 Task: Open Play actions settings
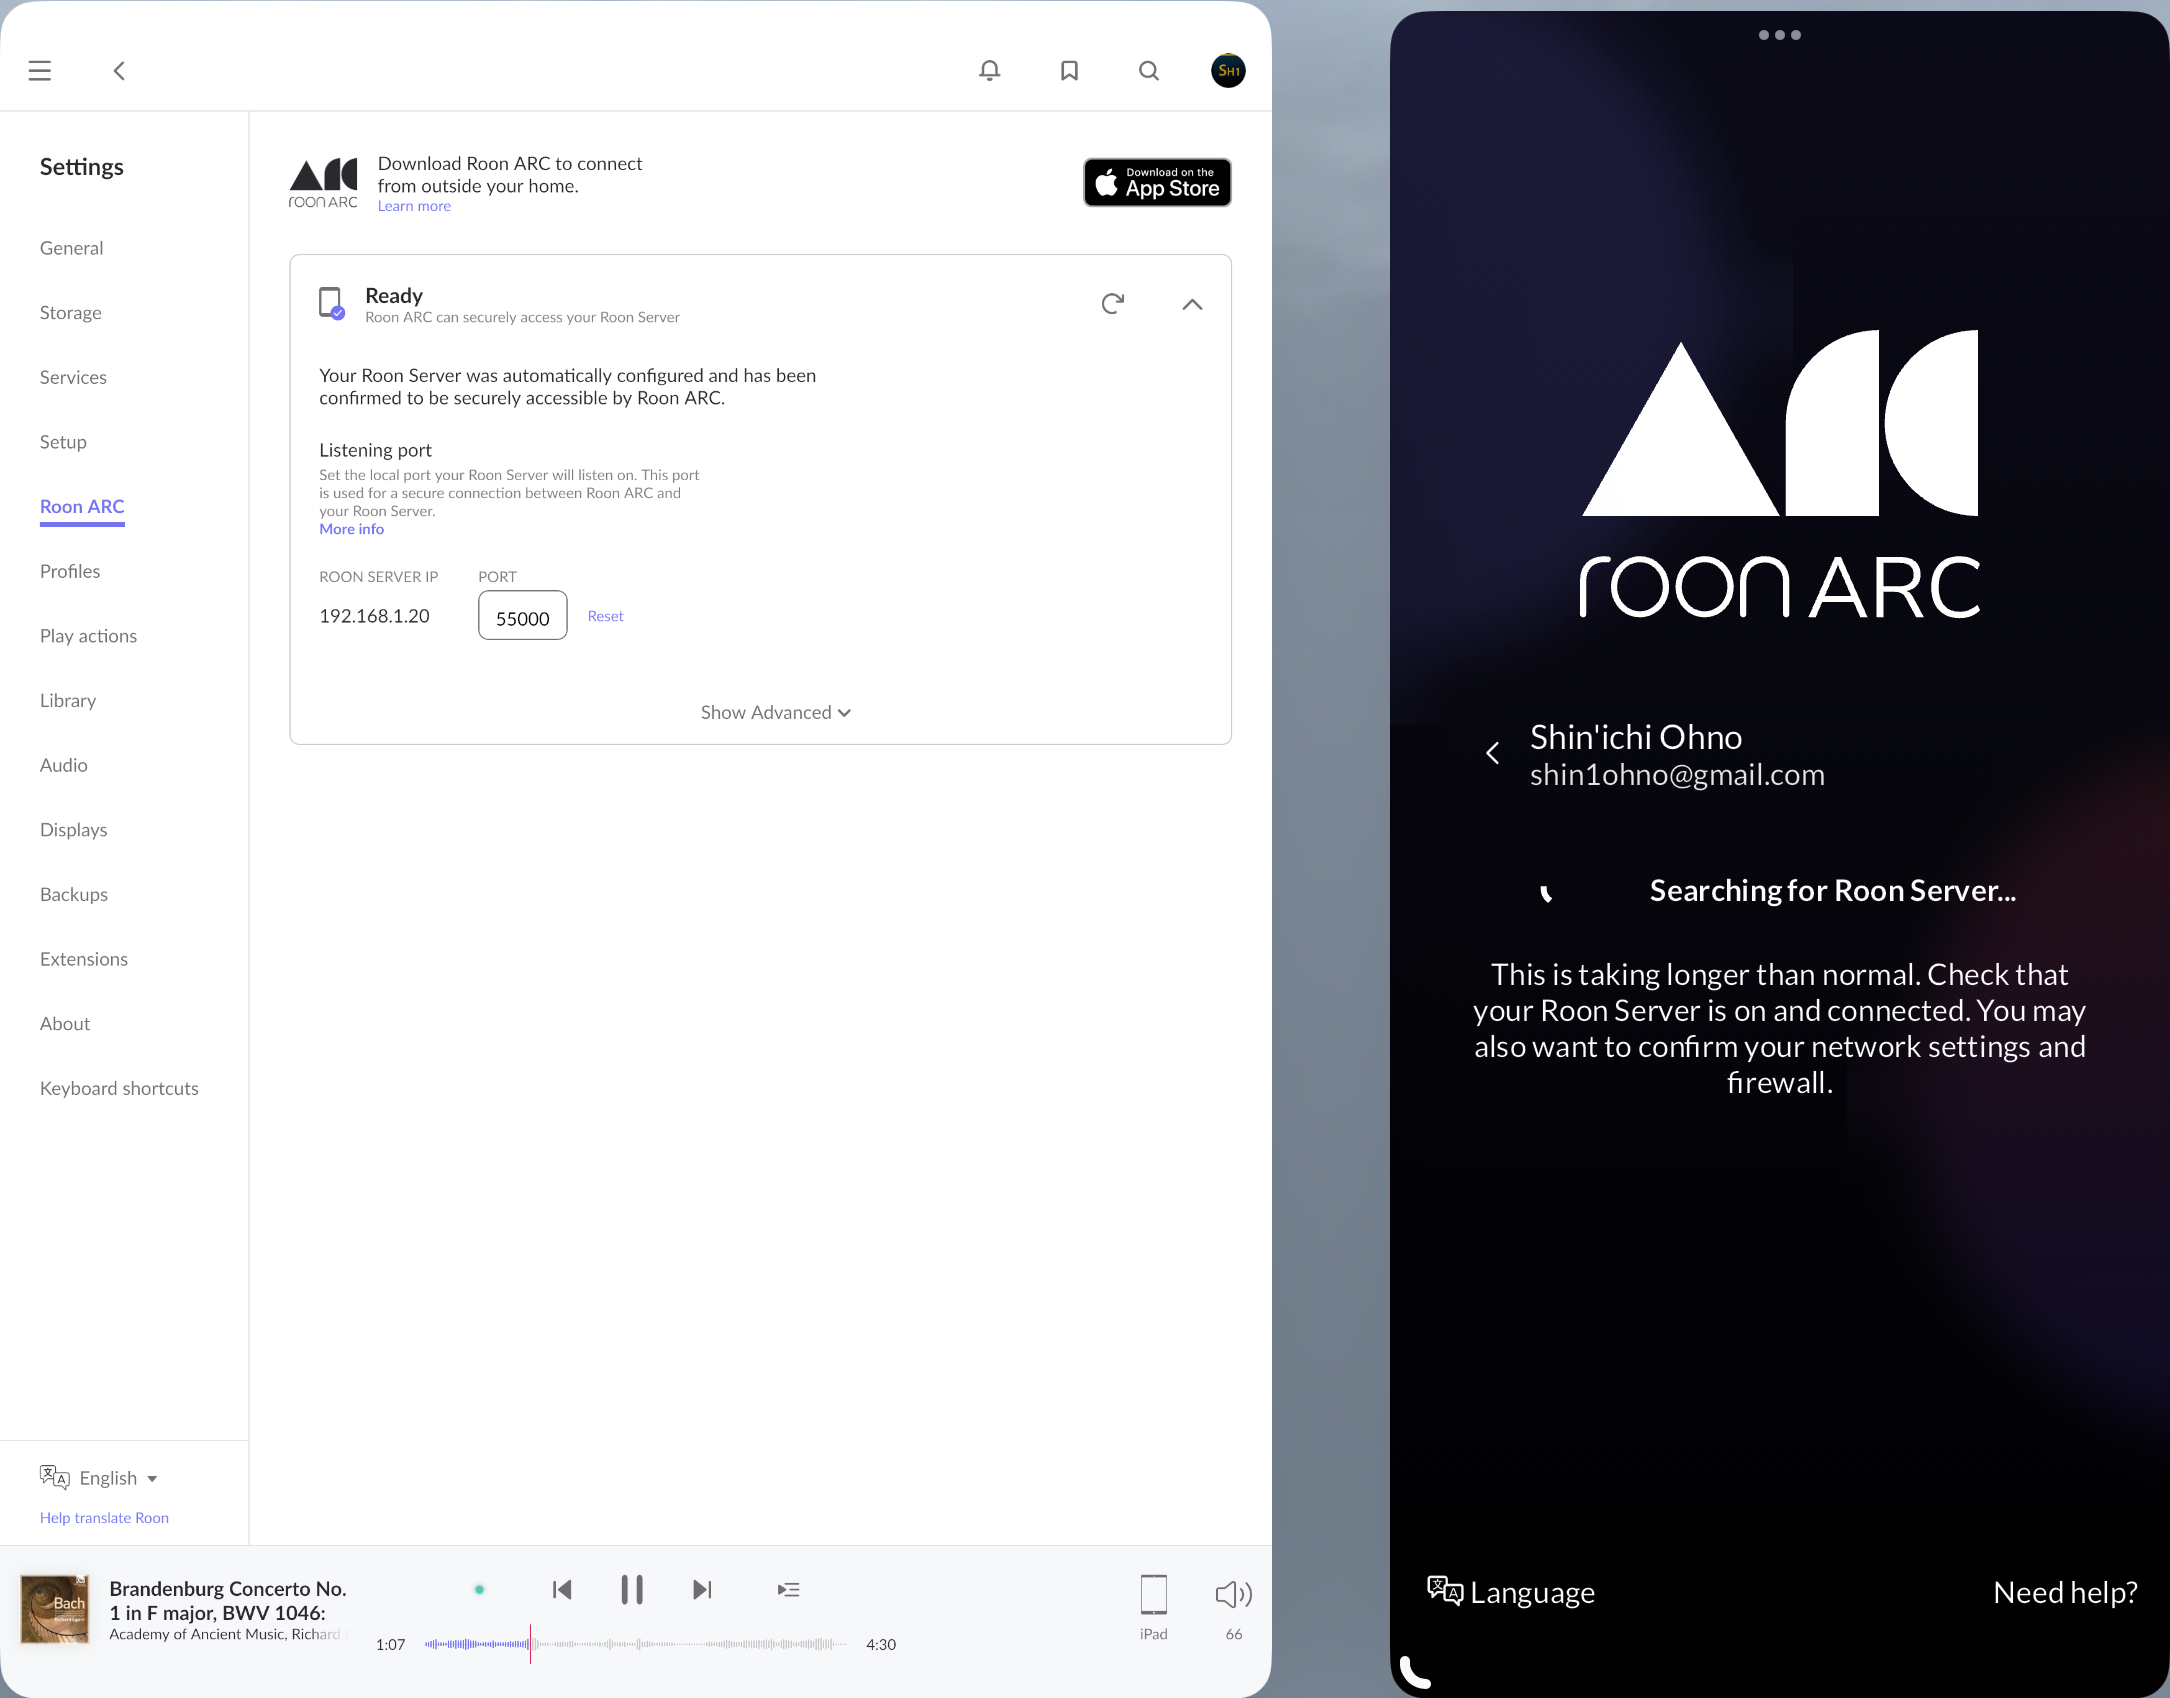click(88, 636)
